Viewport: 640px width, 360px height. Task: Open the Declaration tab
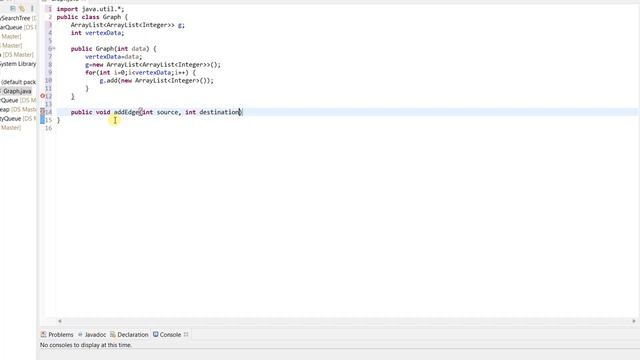click(129, 334)
